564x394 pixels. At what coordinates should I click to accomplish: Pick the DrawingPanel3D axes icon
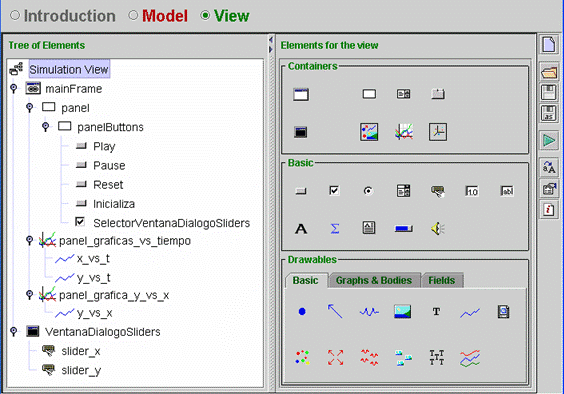click(438, 132)
